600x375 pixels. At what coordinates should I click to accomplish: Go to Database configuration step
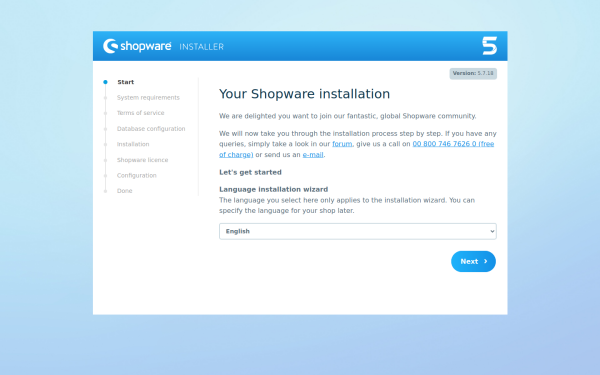coord(151,129)
